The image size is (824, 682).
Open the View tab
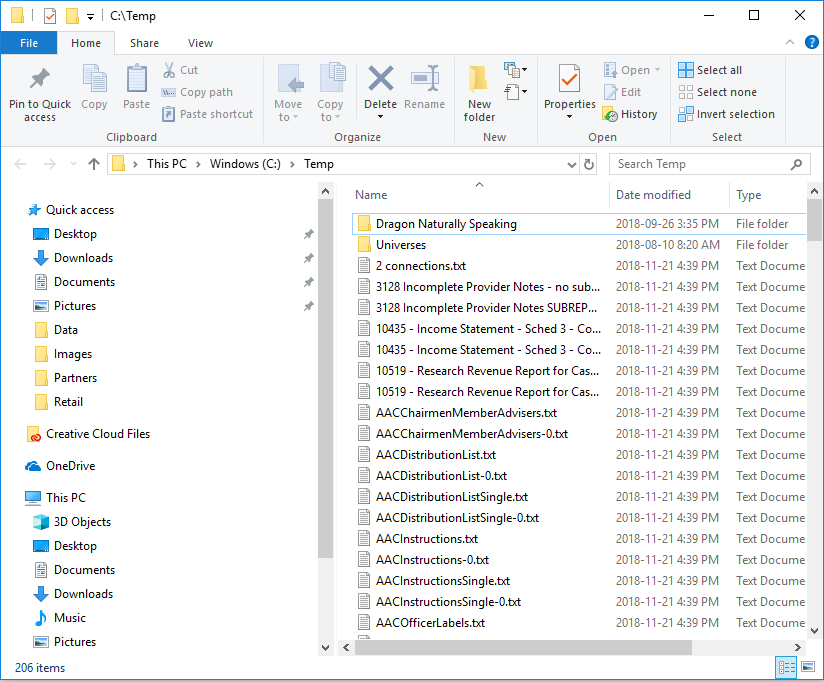(x=200, y=43)
